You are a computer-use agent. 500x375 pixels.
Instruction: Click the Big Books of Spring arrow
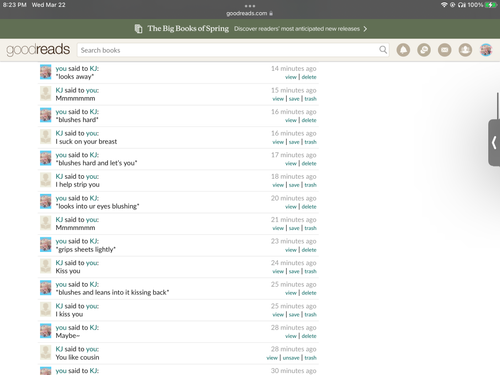point(365,29)
